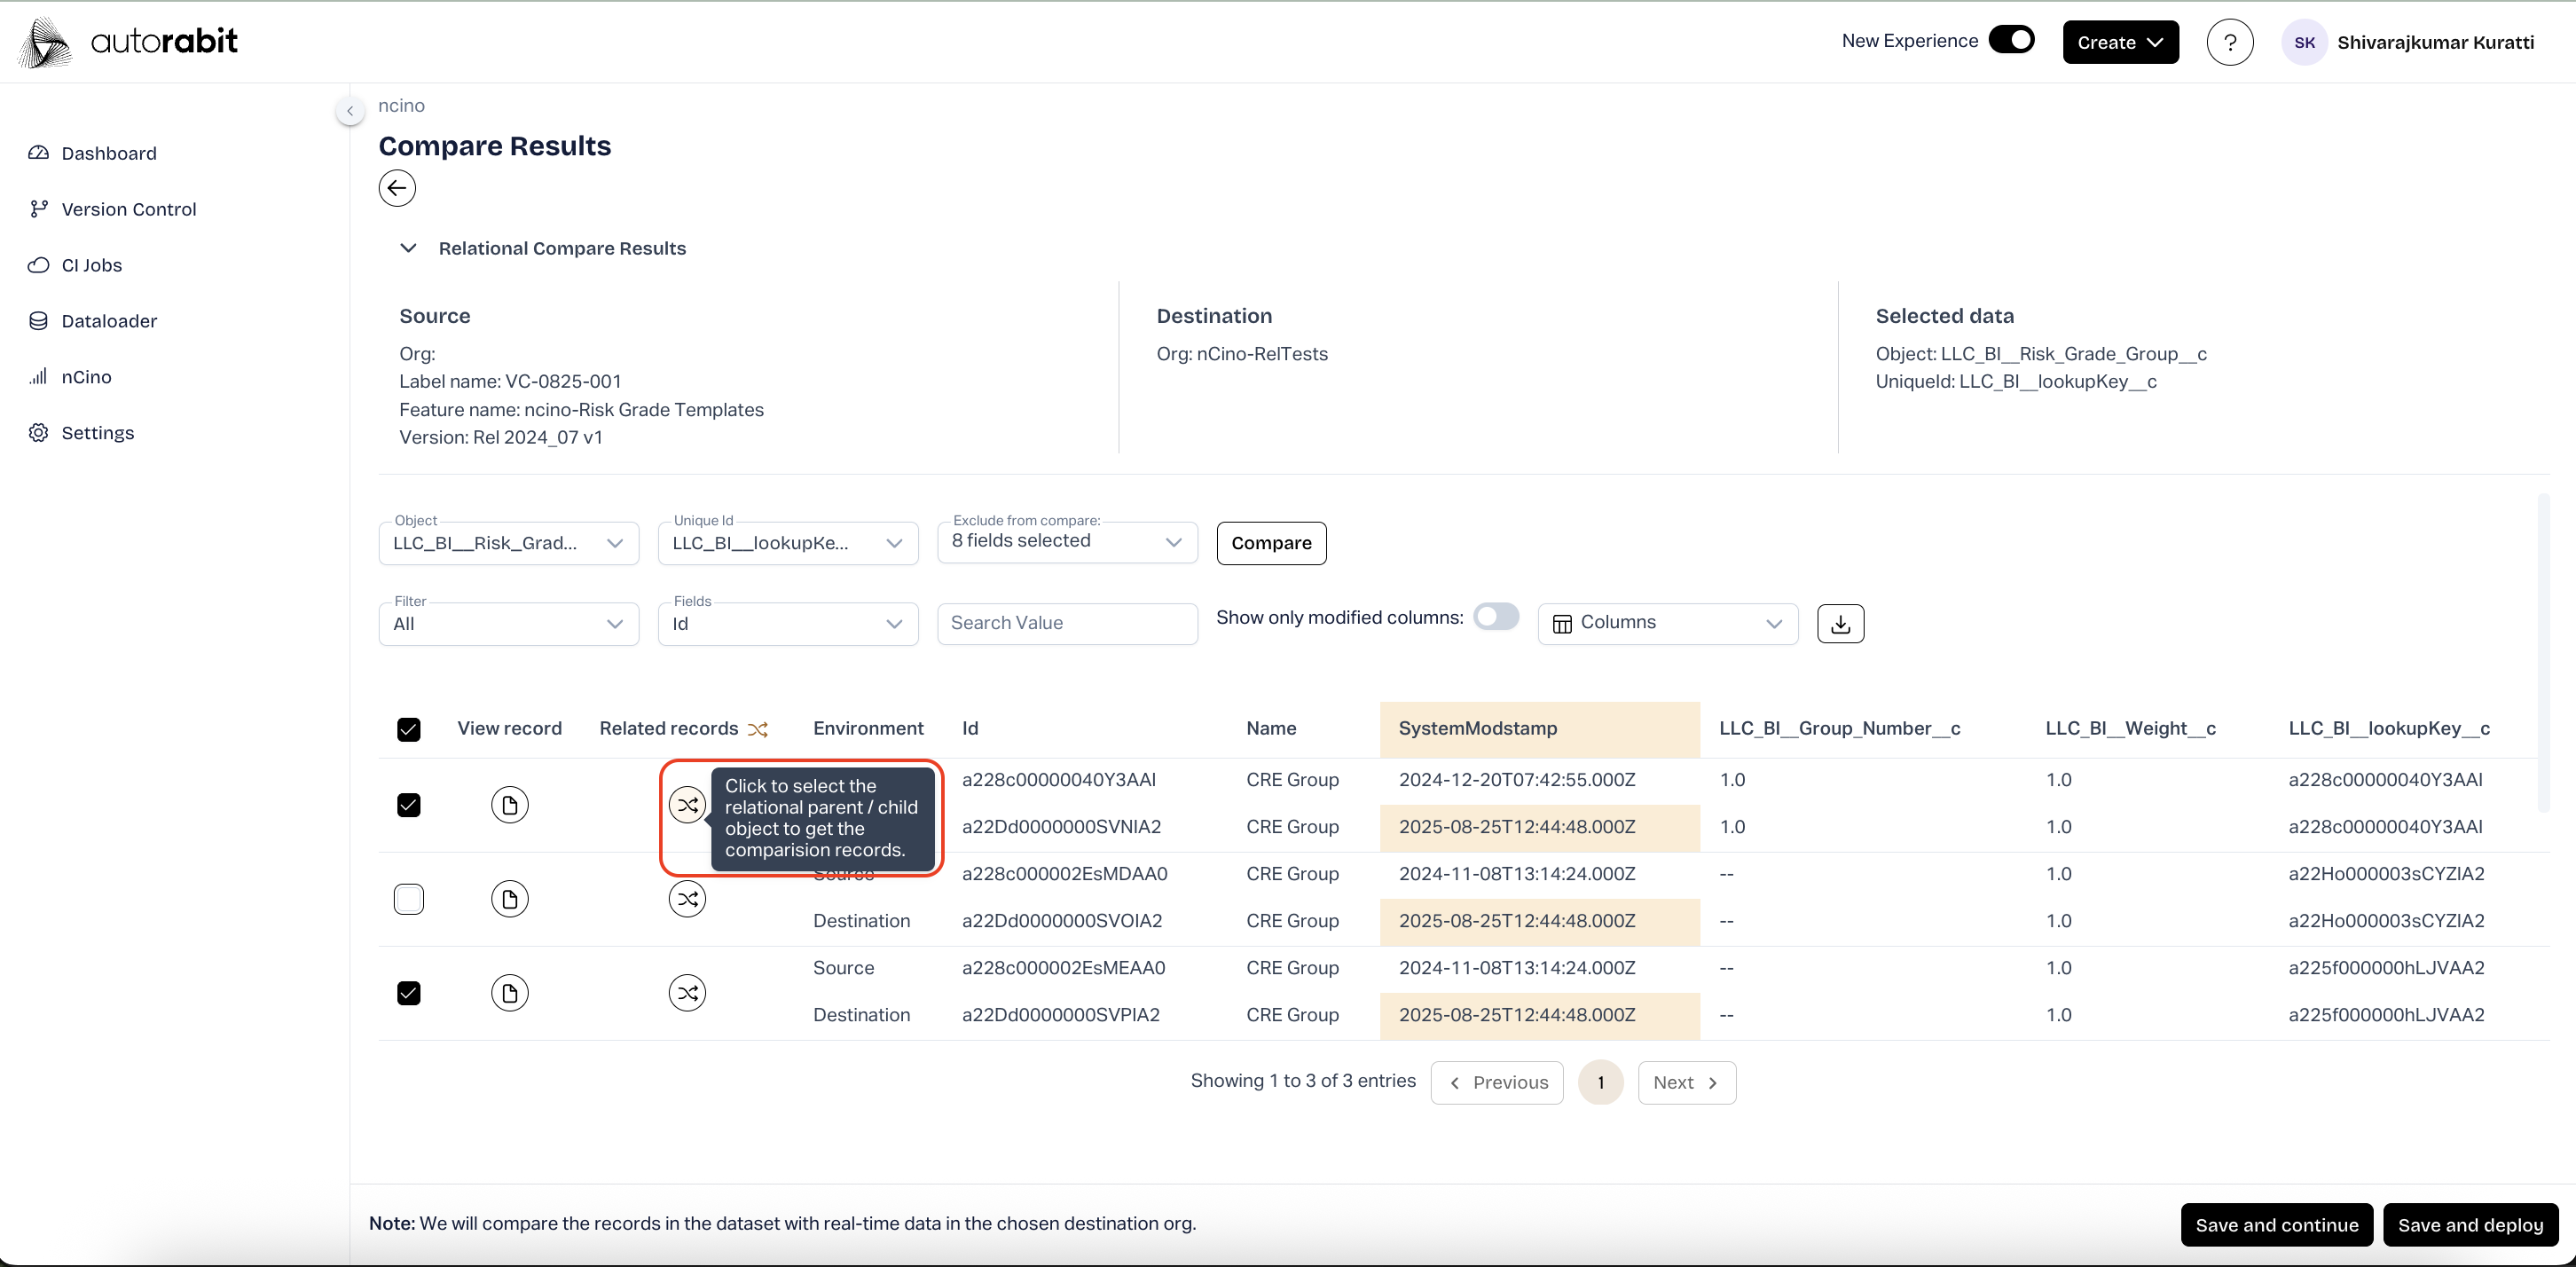Open the Create dropdown button
2576x1267 pixels.
(x=2119, y=42)
